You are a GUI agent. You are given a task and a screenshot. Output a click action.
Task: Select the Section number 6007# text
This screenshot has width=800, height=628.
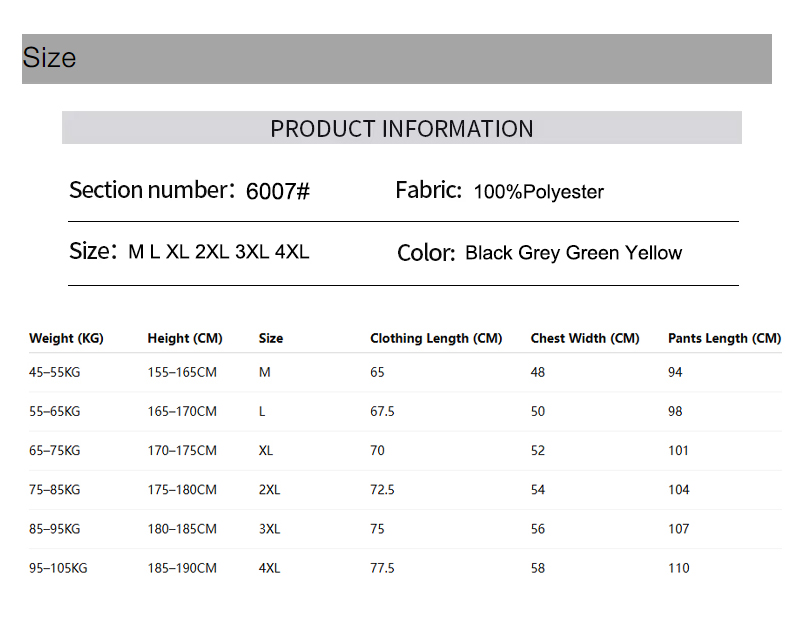point(189,190)
